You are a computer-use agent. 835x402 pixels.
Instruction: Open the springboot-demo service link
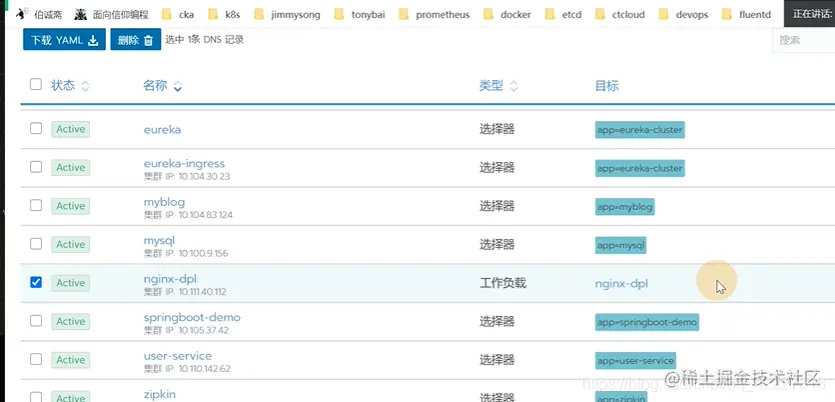click(x=192, y=317)
